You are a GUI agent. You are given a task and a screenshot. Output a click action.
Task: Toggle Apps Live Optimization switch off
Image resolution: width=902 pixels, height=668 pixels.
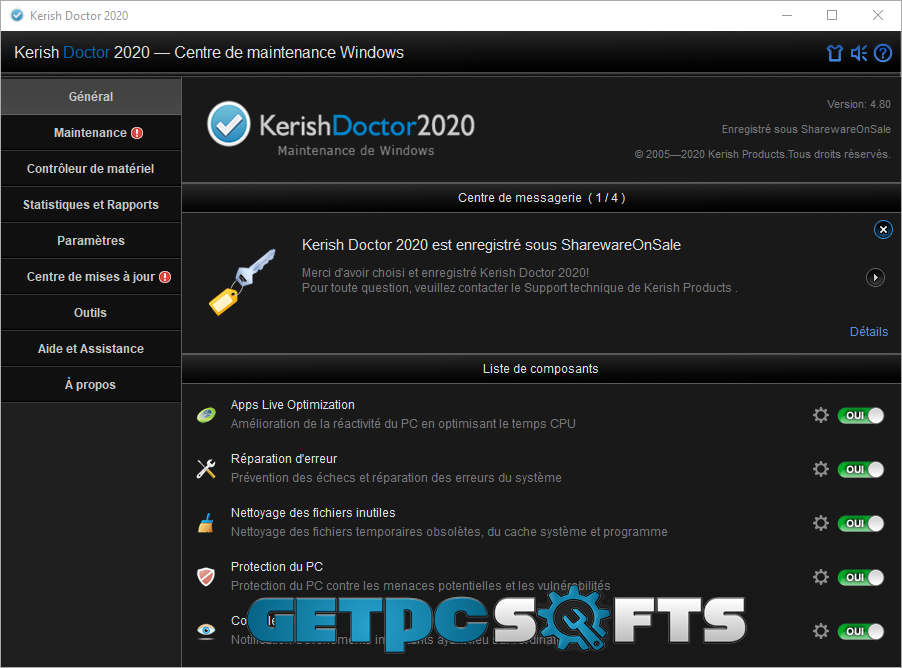point(861,415)
